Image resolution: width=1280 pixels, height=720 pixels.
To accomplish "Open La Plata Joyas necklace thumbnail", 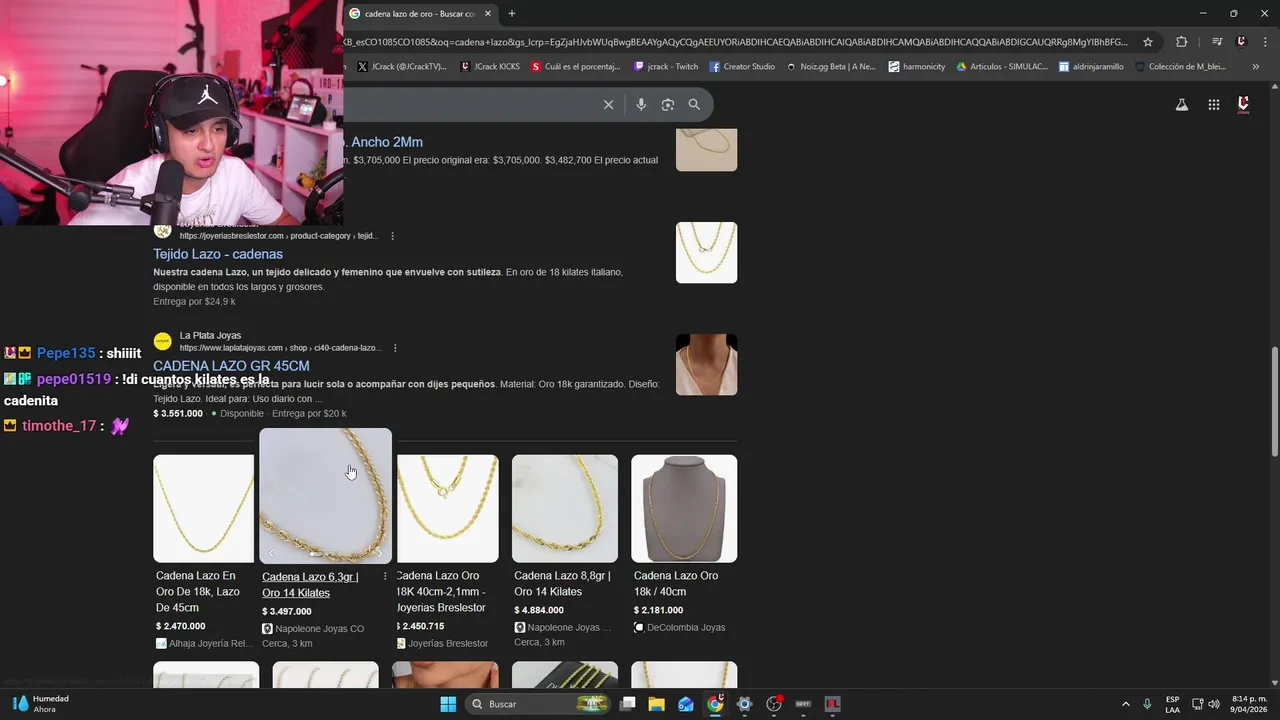I will pos(706,364).
